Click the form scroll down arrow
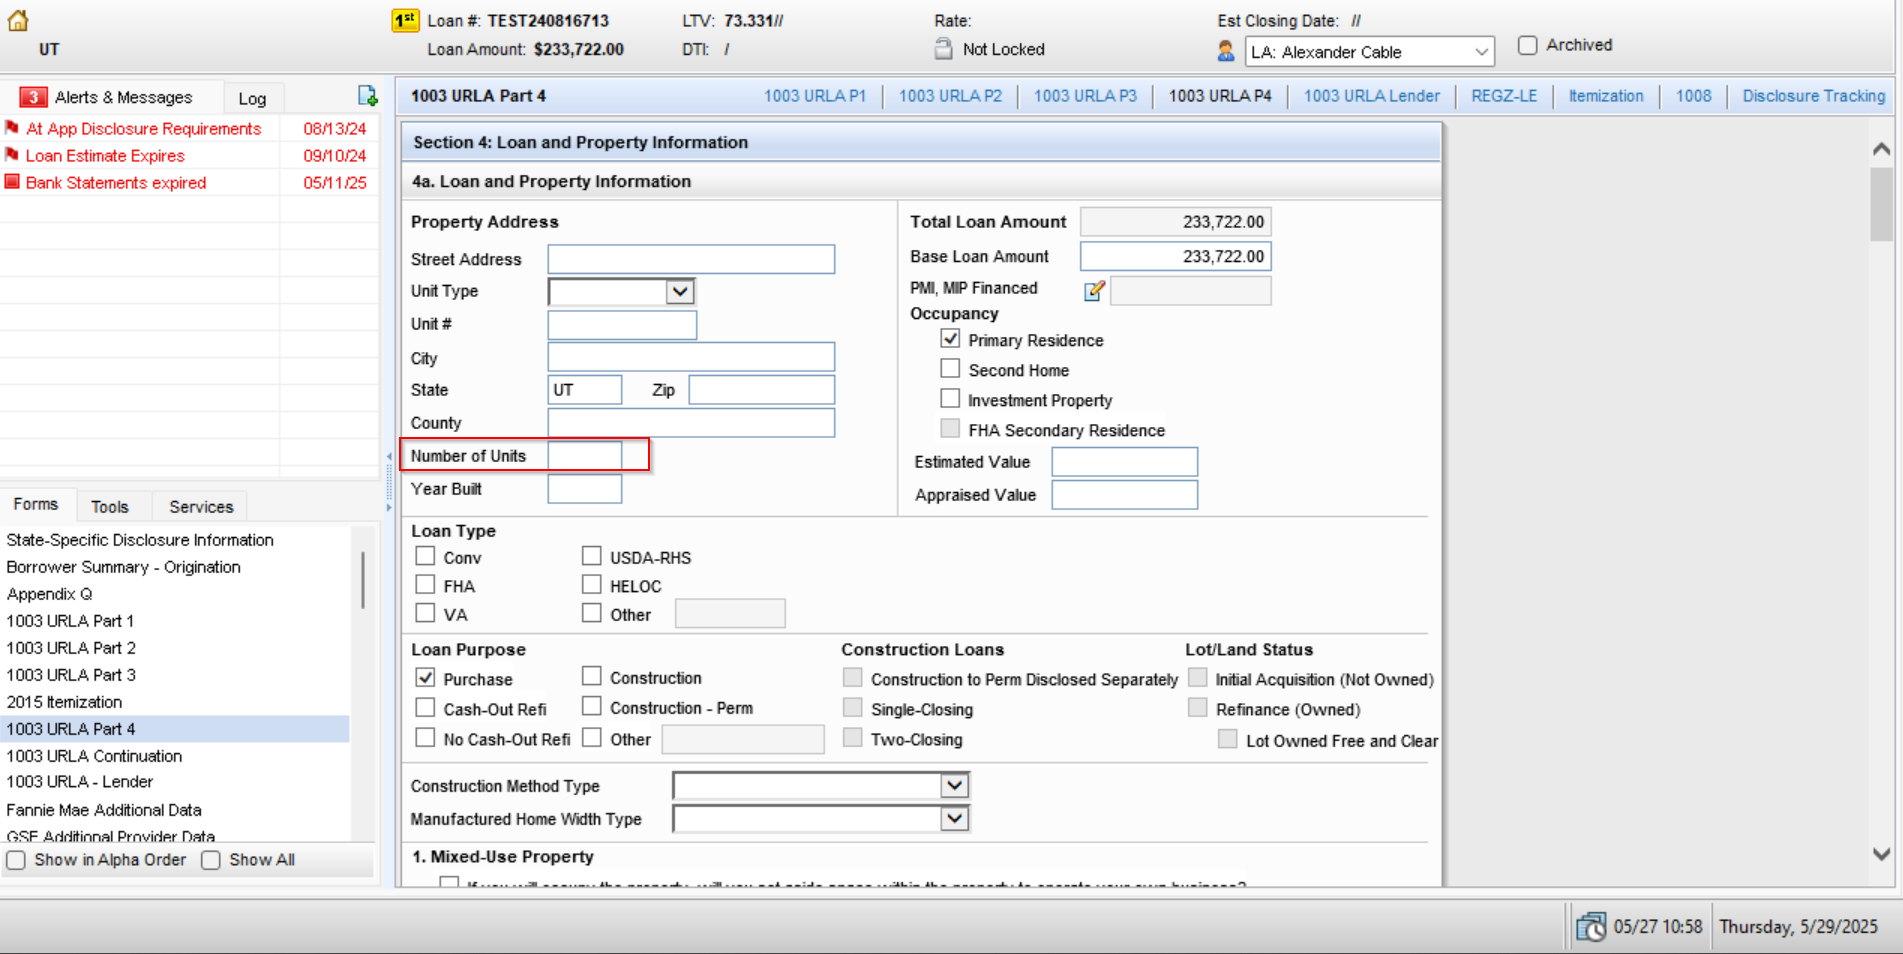Viewport: 1903px width, 954px height. click(1881, 854)
